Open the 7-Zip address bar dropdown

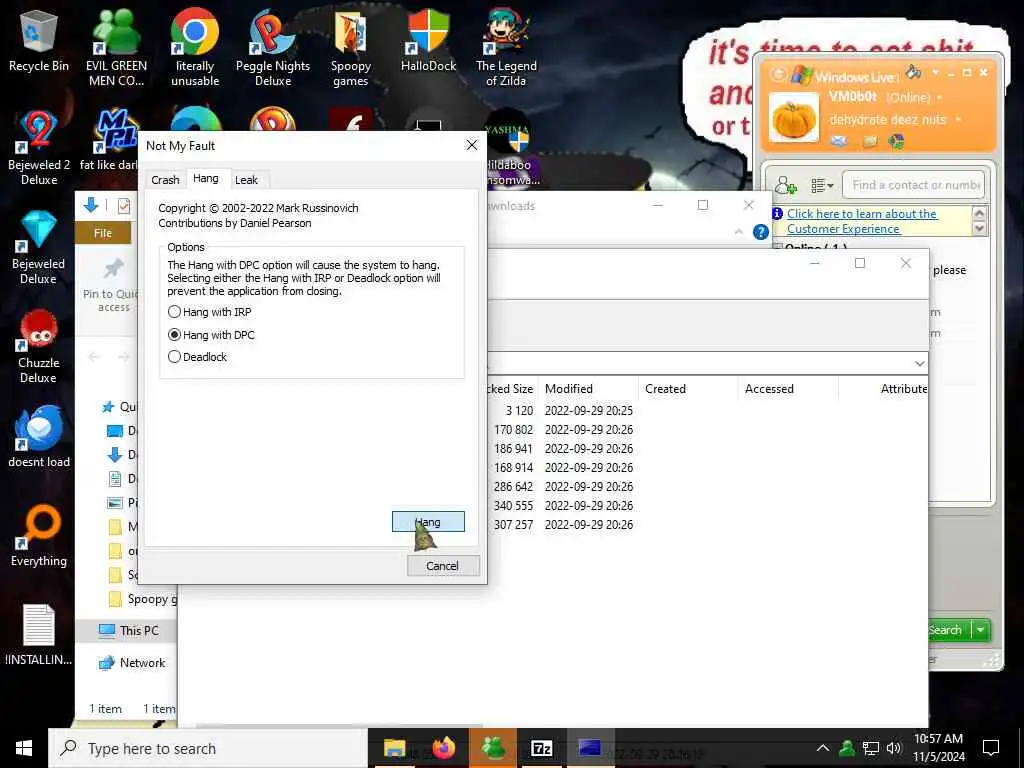pyautogui.click(x=920, y=364)
